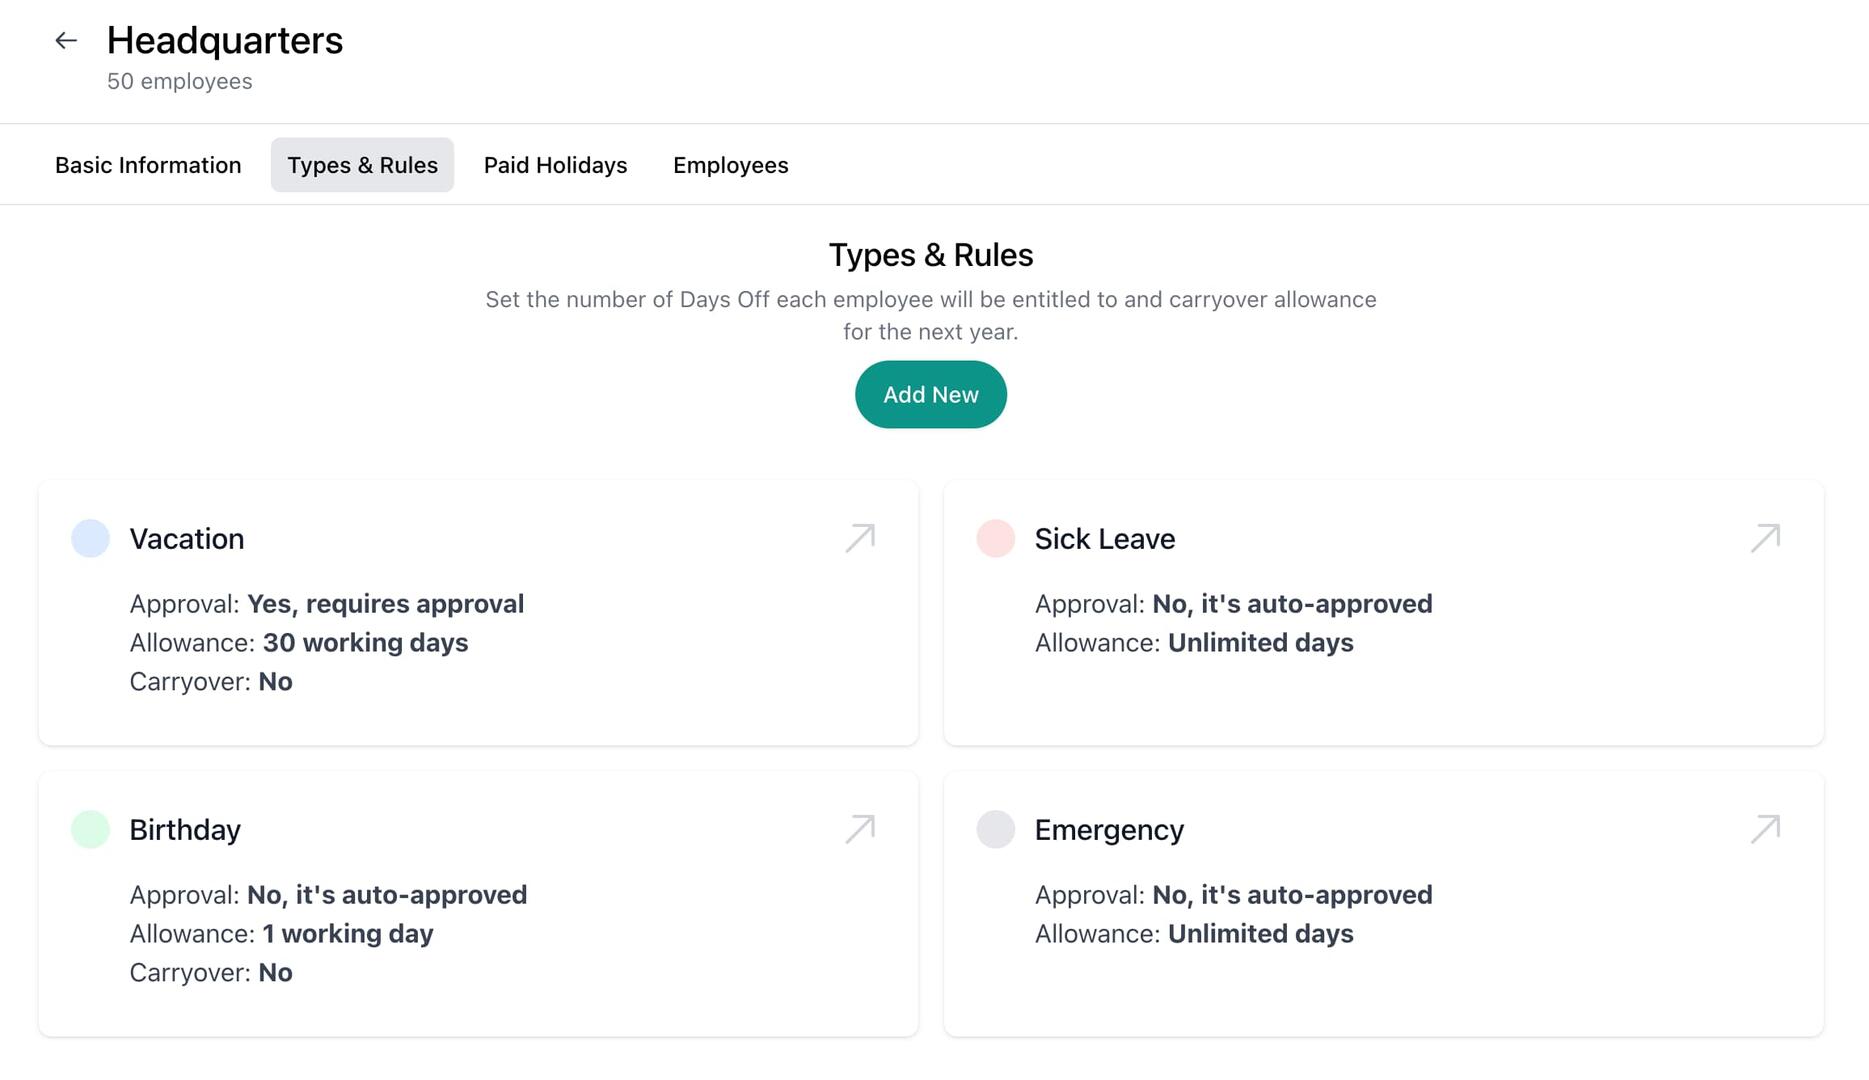Click the gray Emergency color dot

(x=995, y=829)
